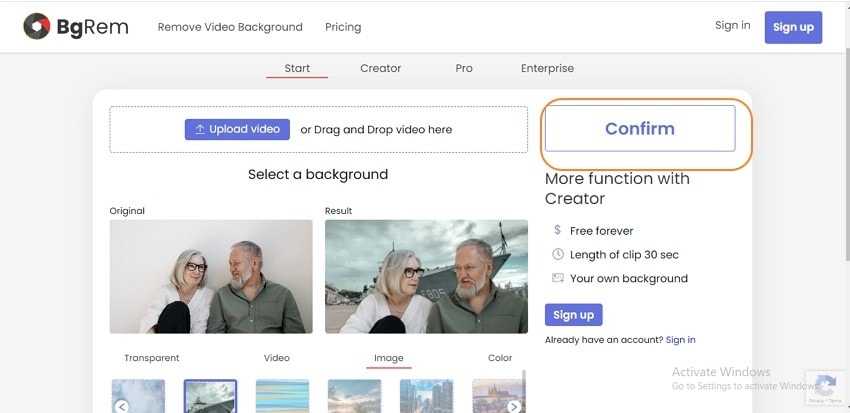Click the BgRem logo icon
Image resolution: width=850 pixels, height=413 pixels.
tap(37, 27)
